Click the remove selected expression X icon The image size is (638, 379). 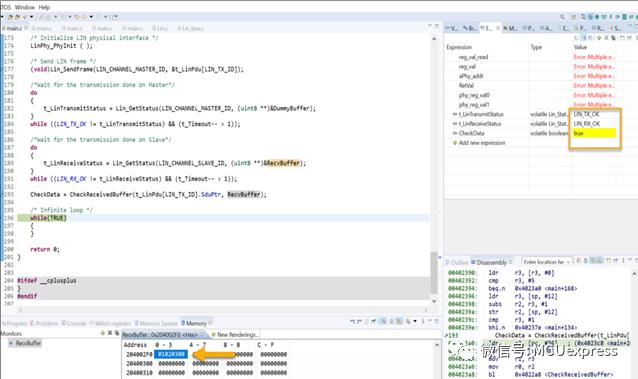pyautogui.click(x=606, y=38)
